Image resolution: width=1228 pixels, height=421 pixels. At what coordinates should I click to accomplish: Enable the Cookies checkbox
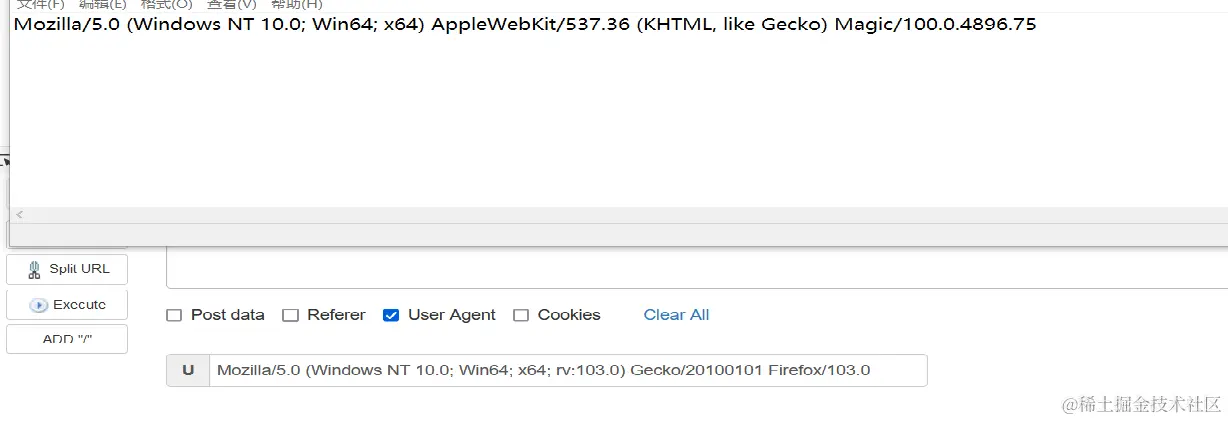(x=521, y=315)
